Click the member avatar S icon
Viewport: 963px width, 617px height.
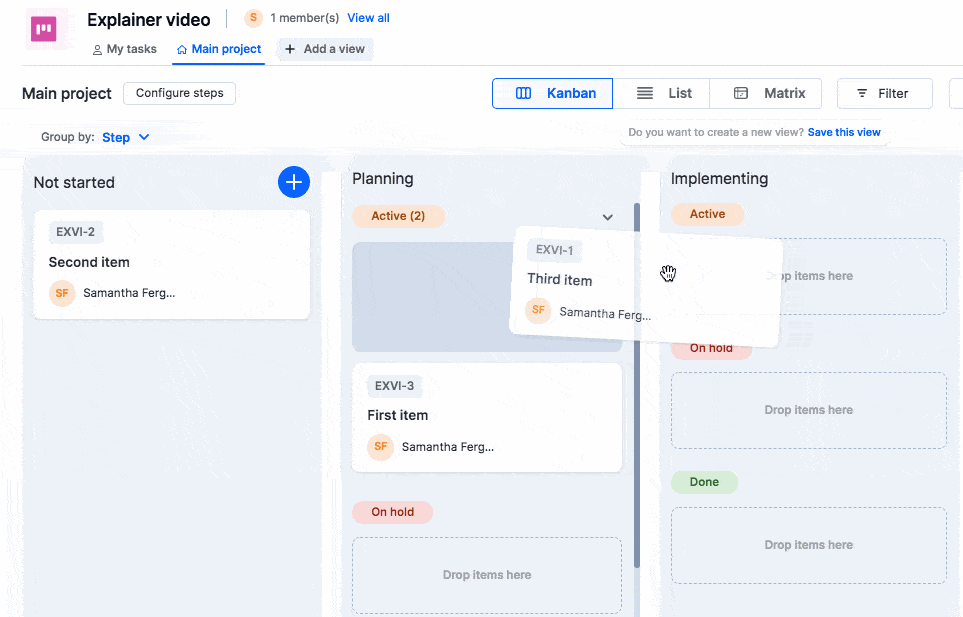[x=254, y=18]
